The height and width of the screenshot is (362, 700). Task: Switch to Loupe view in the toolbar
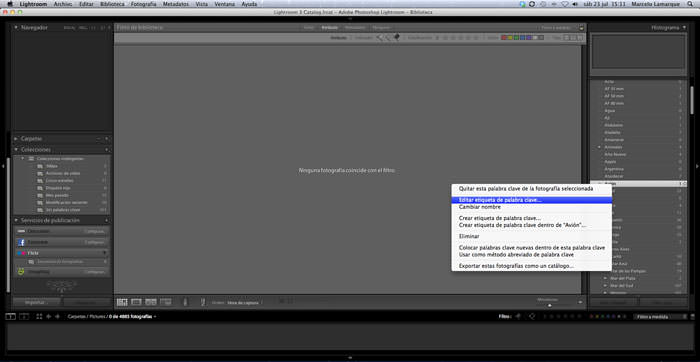tap(136, 302)
